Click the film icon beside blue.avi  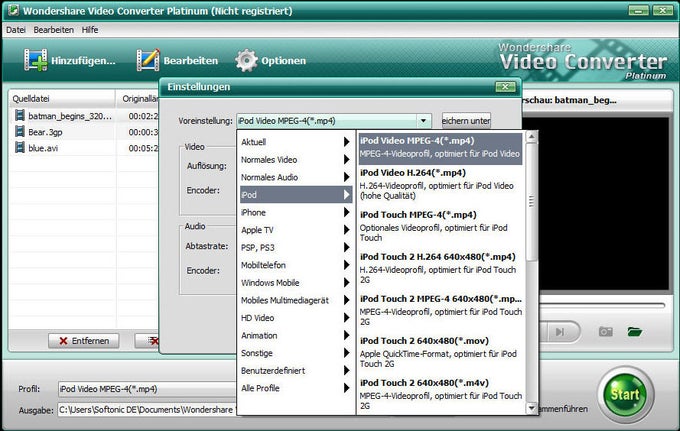20,147
